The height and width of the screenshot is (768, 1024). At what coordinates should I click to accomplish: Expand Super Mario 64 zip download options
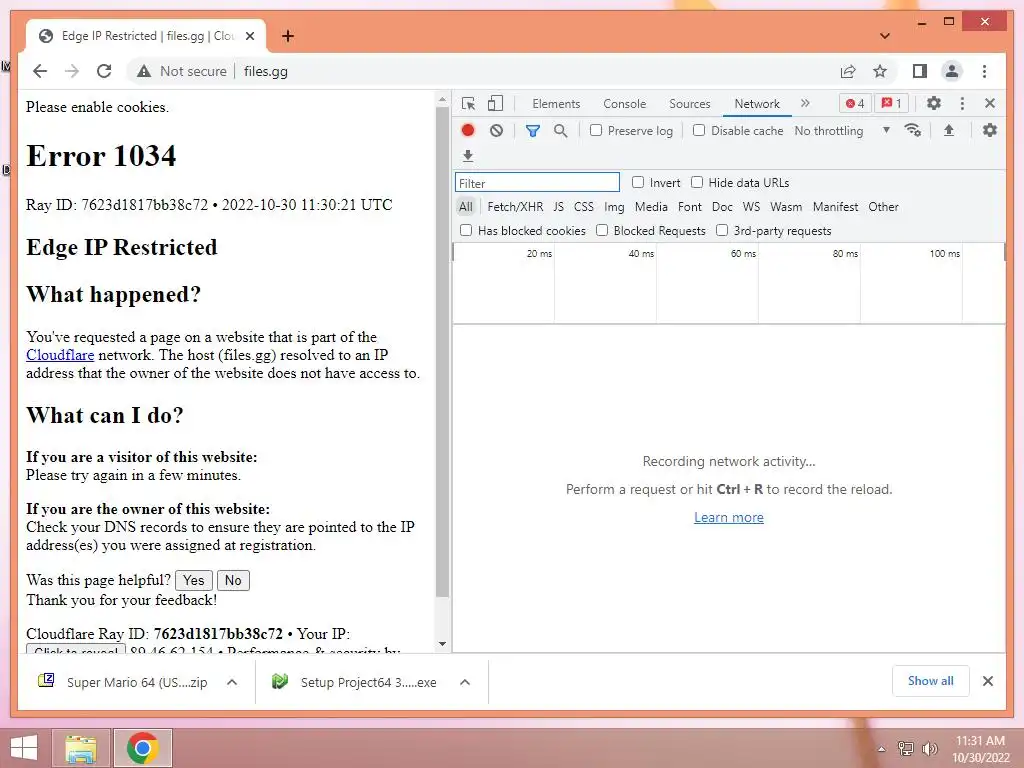click(232, 682)
